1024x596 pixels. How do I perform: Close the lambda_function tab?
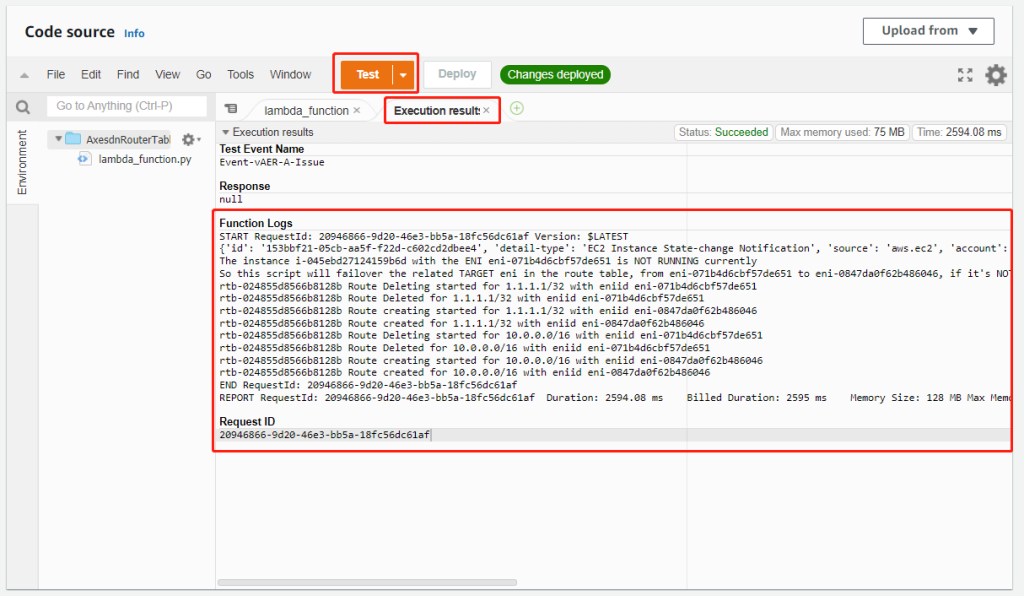tap(357, 111)
